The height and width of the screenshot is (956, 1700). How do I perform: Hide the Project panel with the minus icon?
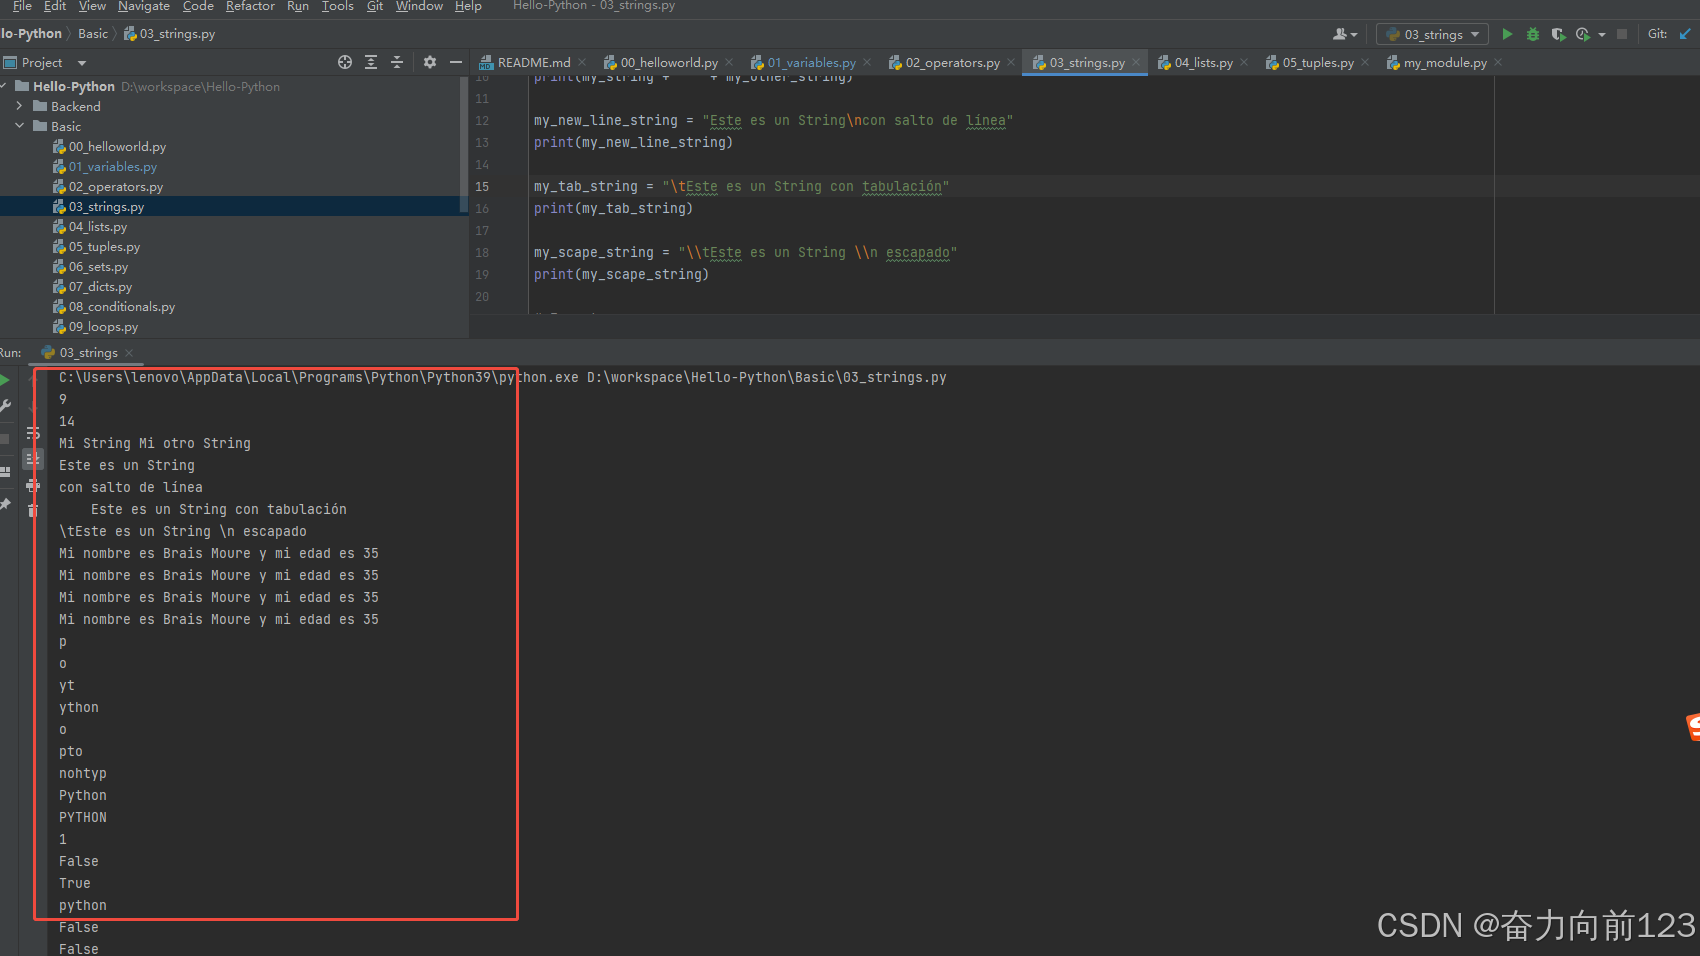[x=456, y=62]
